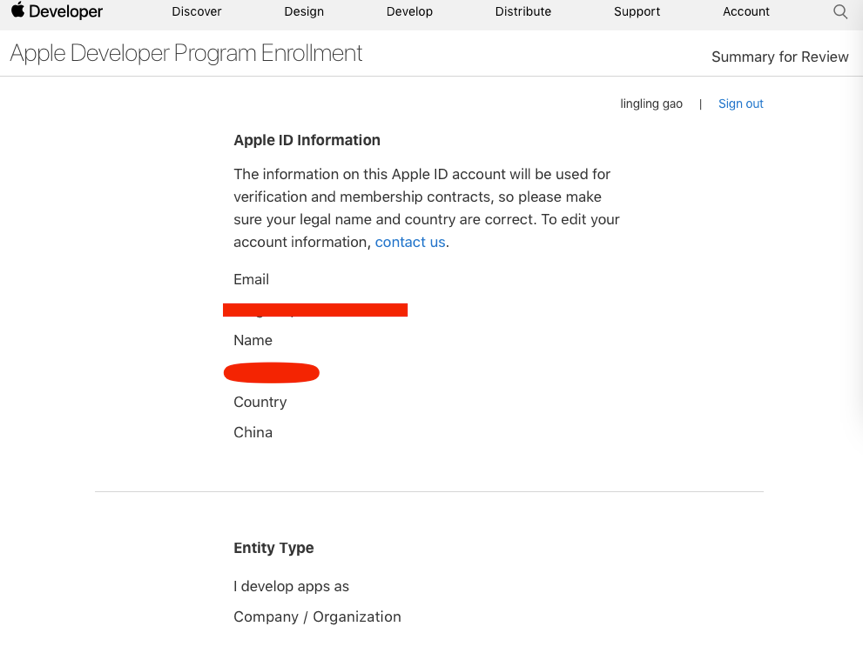Viewport: 863px width, 660px height.
Task: Open the Support menu
Action: [637, 12]
